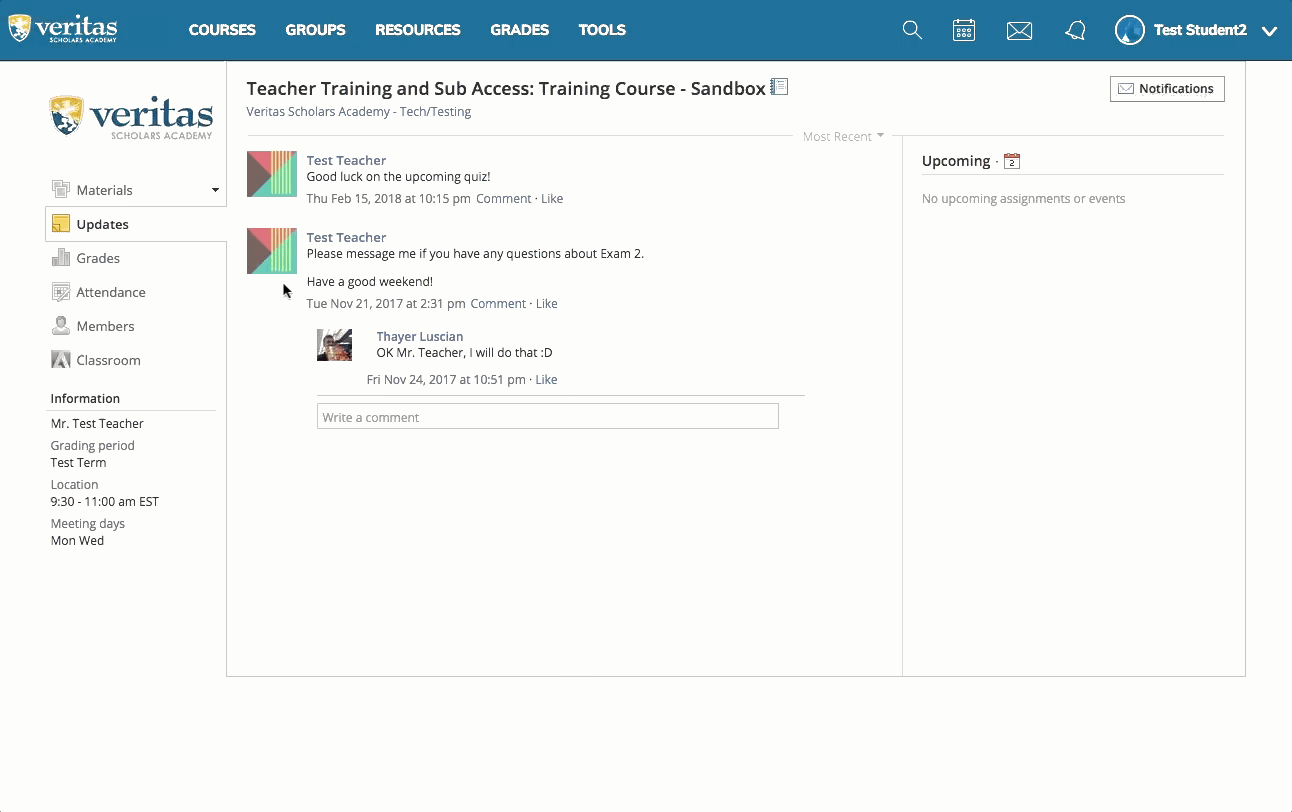The height and width of the screenshot is (812, 1292).
Task: Open the RESOURCES menu
Action: [418, 30]
